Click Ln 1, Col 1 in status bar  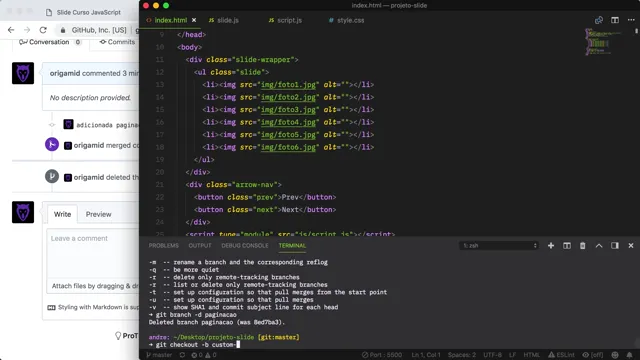(x=426, y=355)
